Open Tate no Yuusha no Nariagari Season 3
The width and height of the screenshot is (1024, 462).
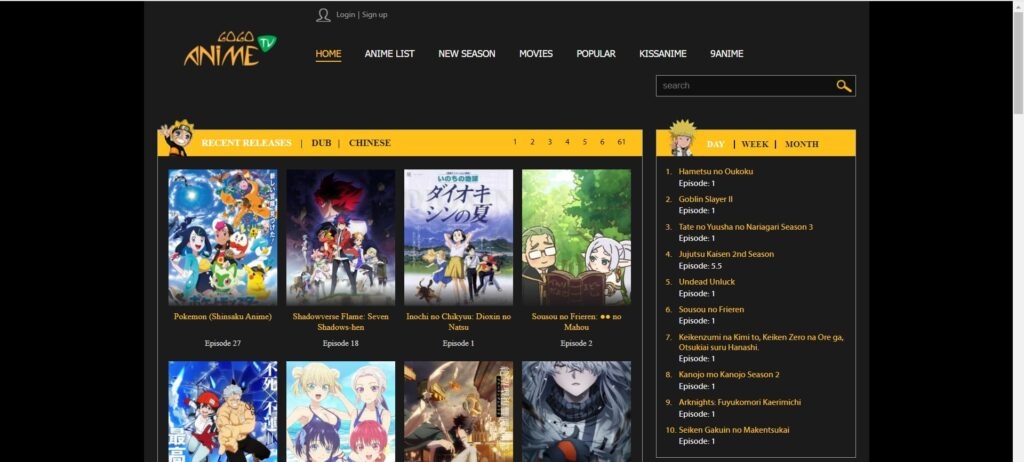tap(746, 227)
